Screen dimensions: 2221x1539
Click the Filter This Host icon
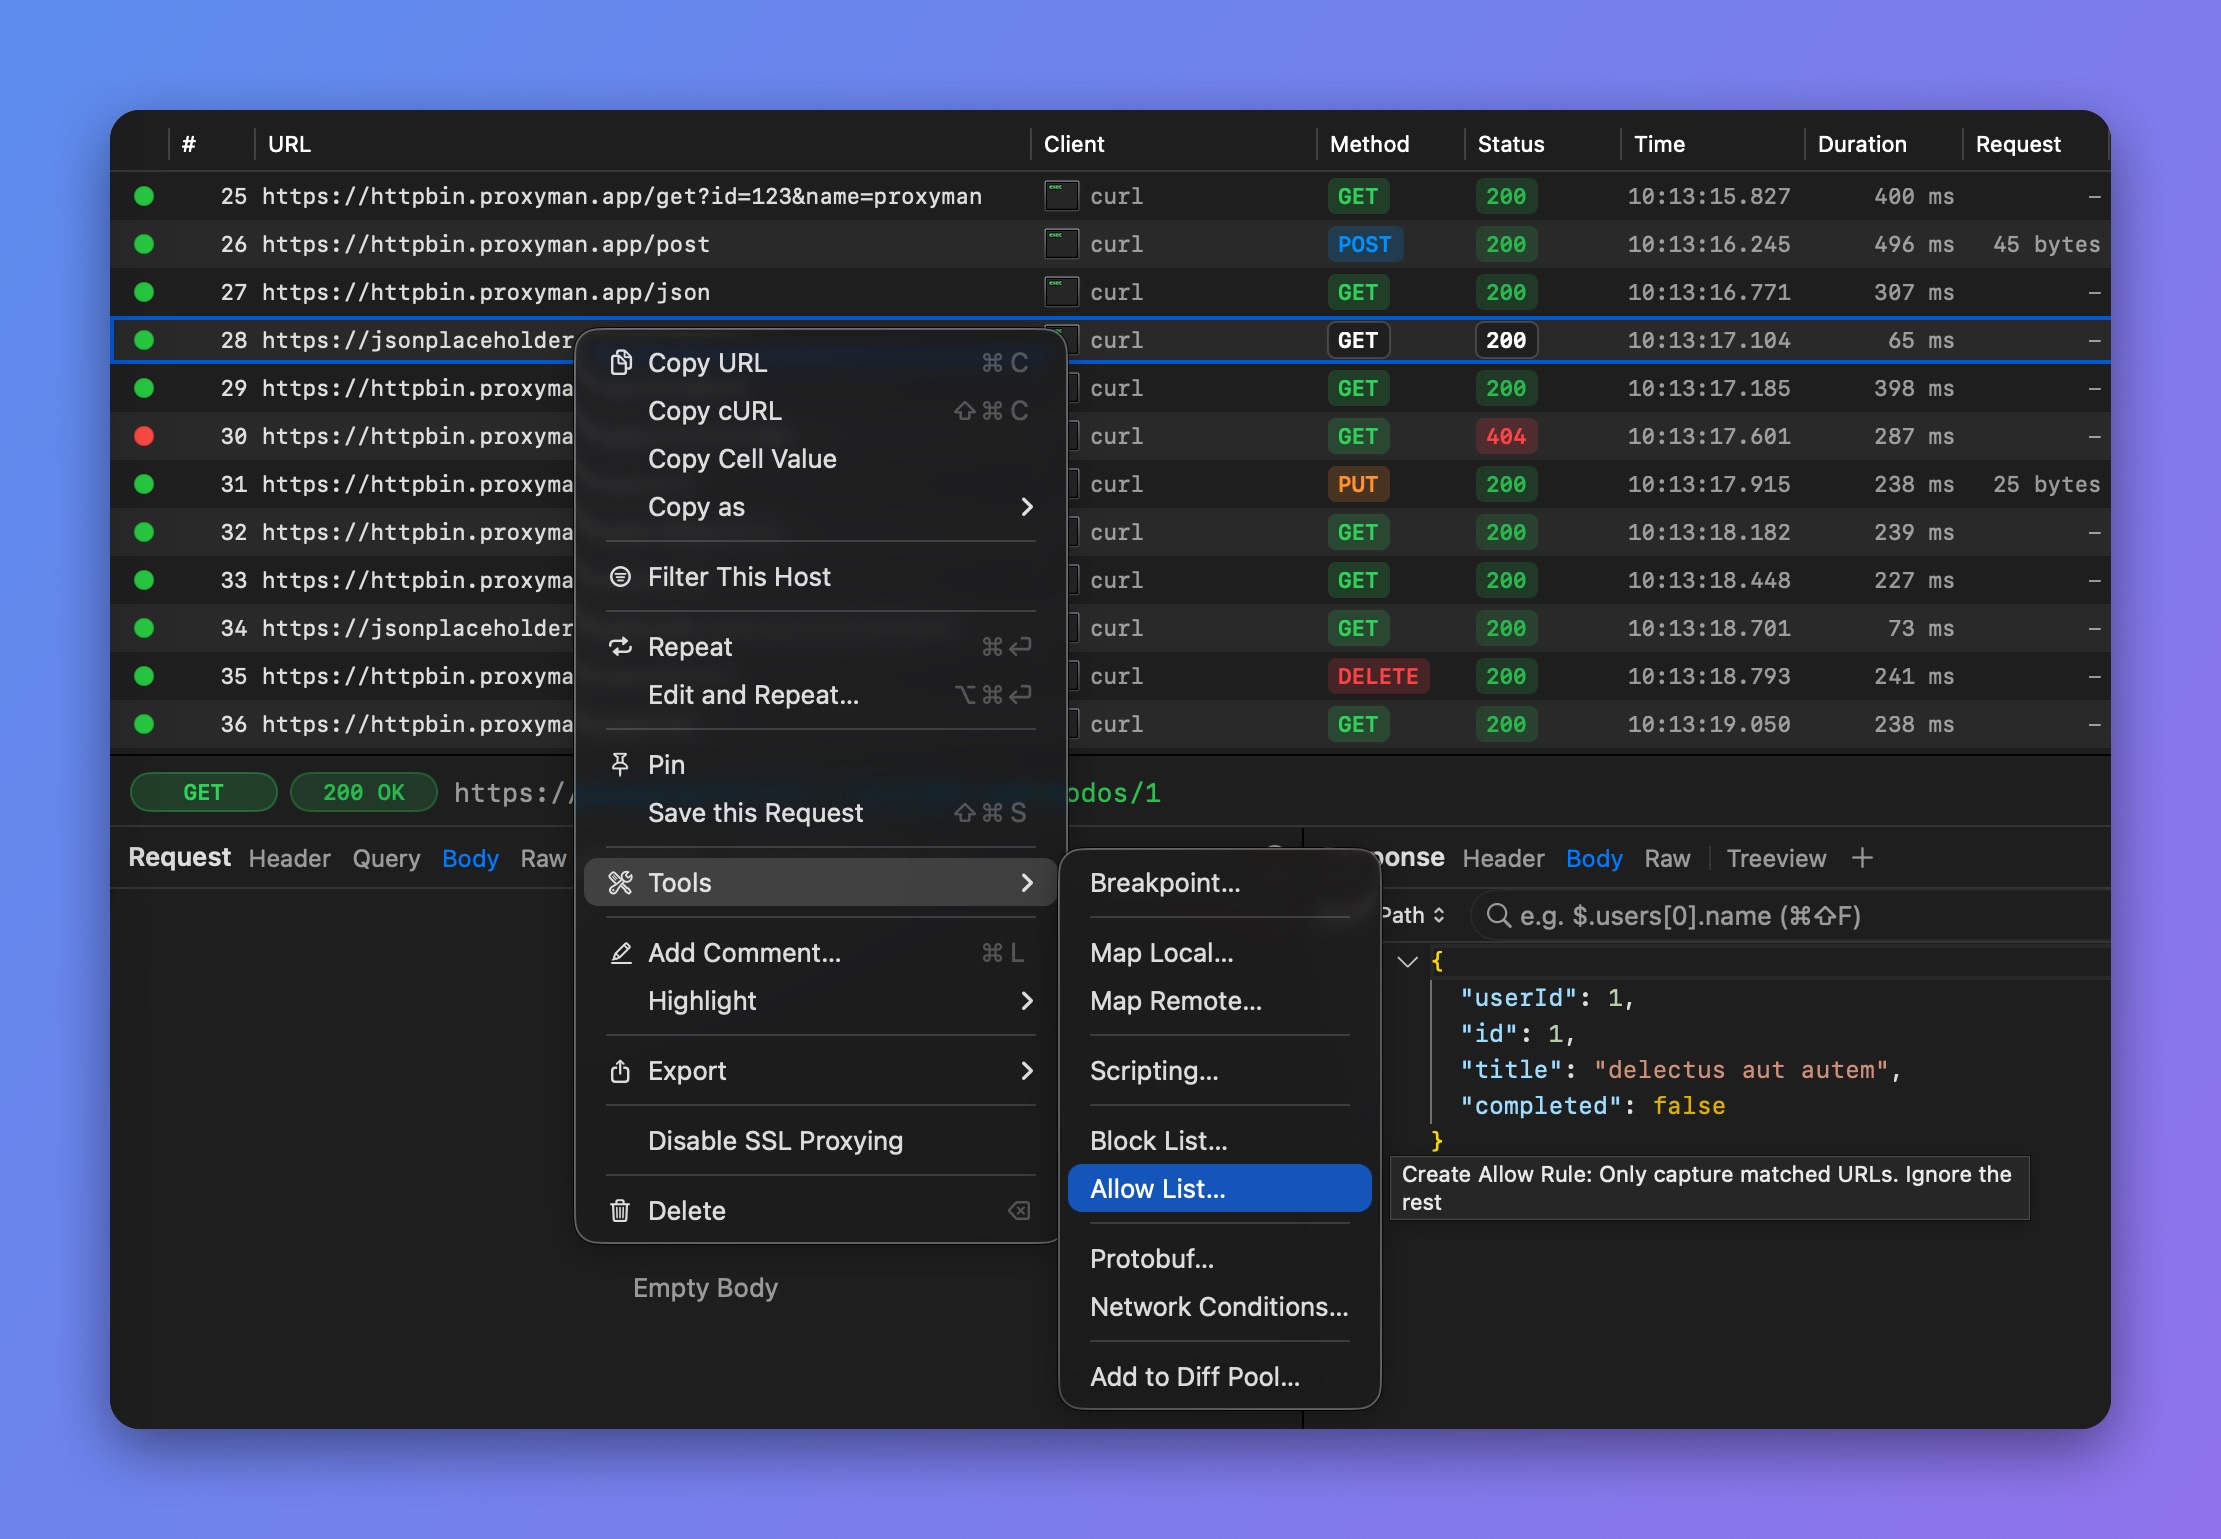point(621,577)
